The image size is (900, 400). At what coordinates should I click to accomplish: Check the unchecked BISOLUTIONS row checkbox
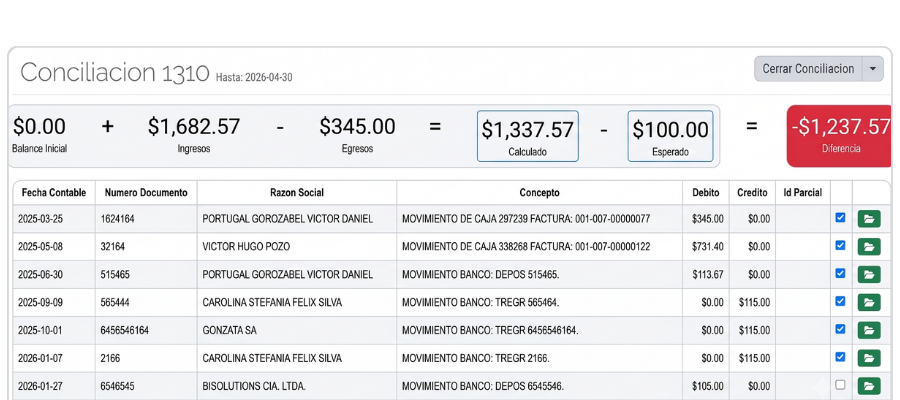point(840,385)
